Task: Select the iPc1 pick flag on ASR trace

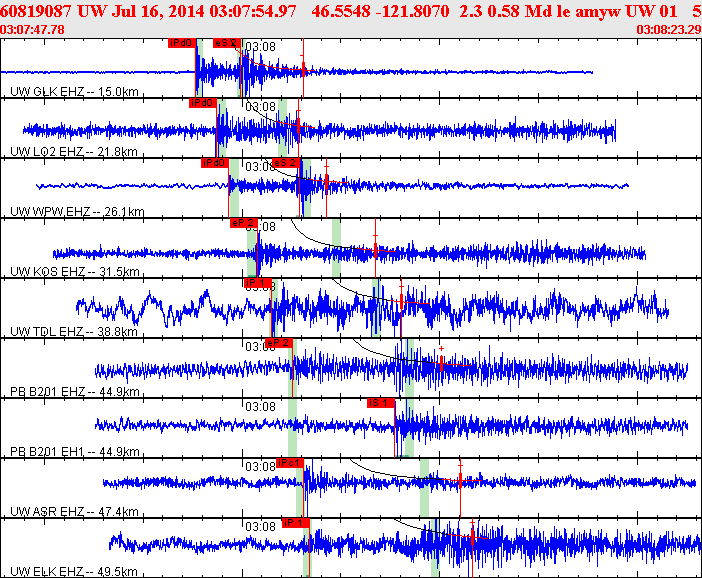Action: [290, 463]
